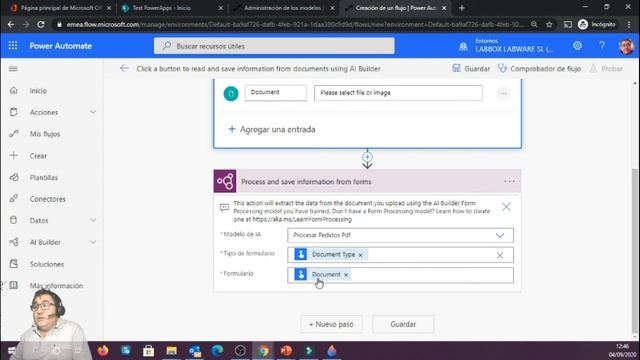Viewport: 640px width, 360px height.
Task: Open Microsoft Store from the taskbar
Action: click(x=148, y=351)
